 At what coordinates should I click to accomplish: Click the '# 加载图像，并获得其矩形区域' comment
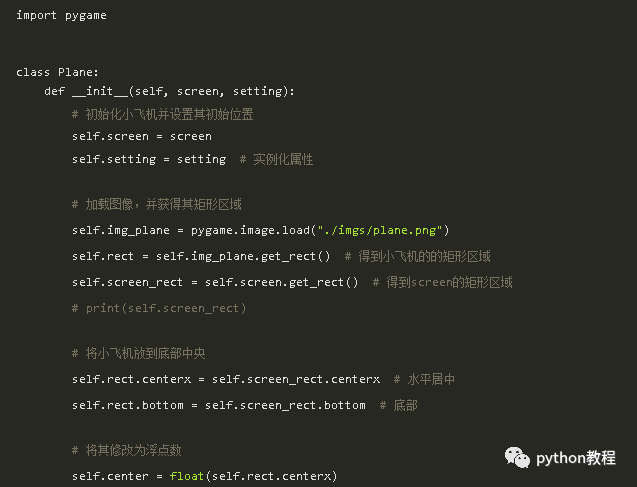click(156, 204)
